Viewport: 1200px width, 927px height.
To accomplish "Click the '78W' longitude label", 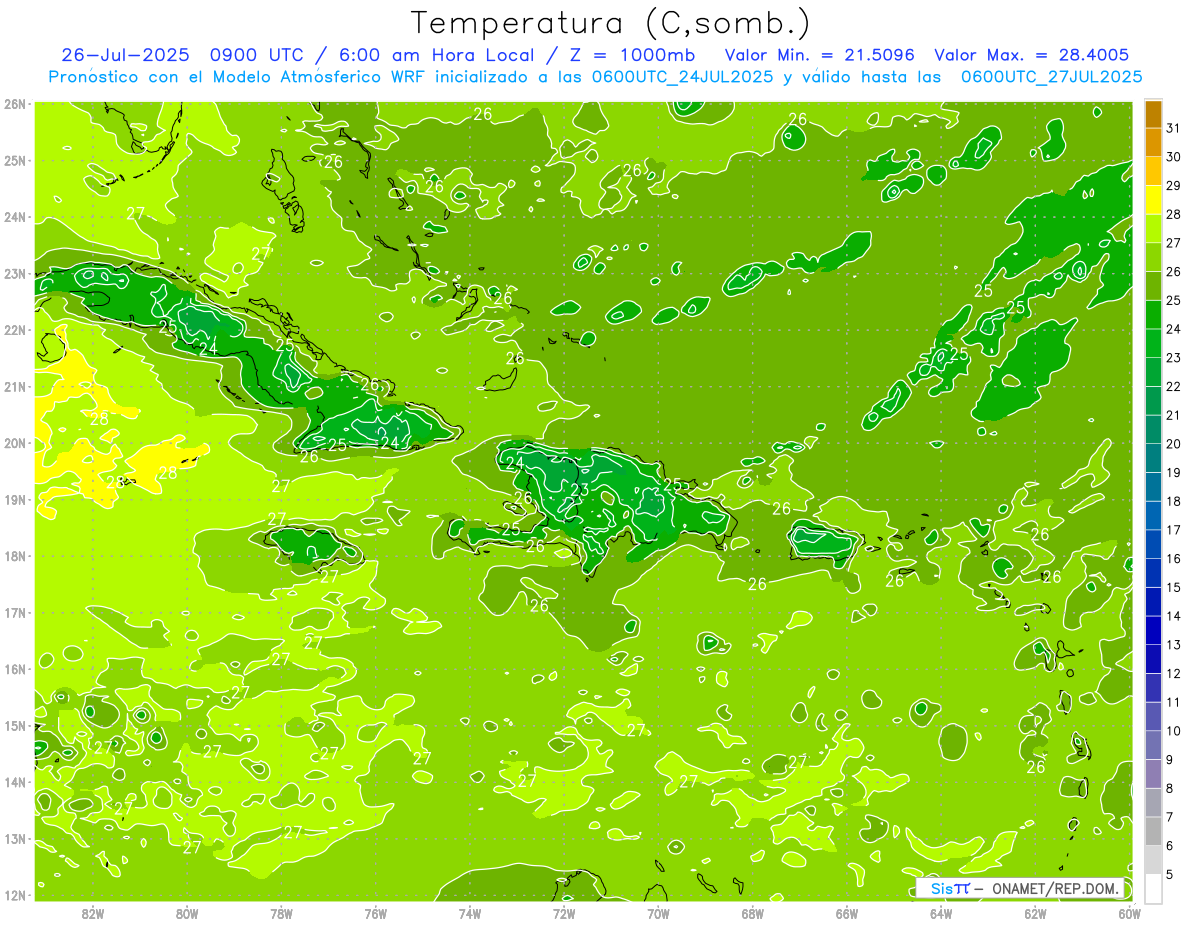I will (x=281, y=913).
